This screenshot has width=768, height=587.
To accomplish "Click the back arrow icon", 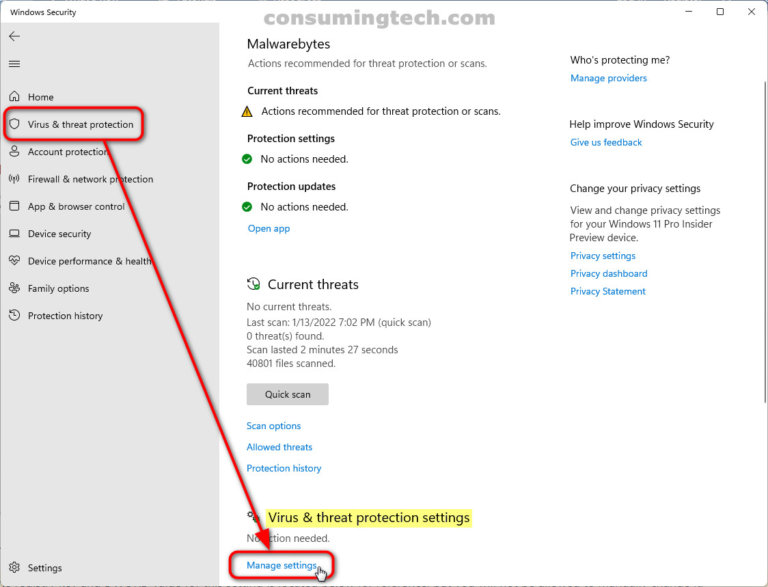I will pos(14,36).
